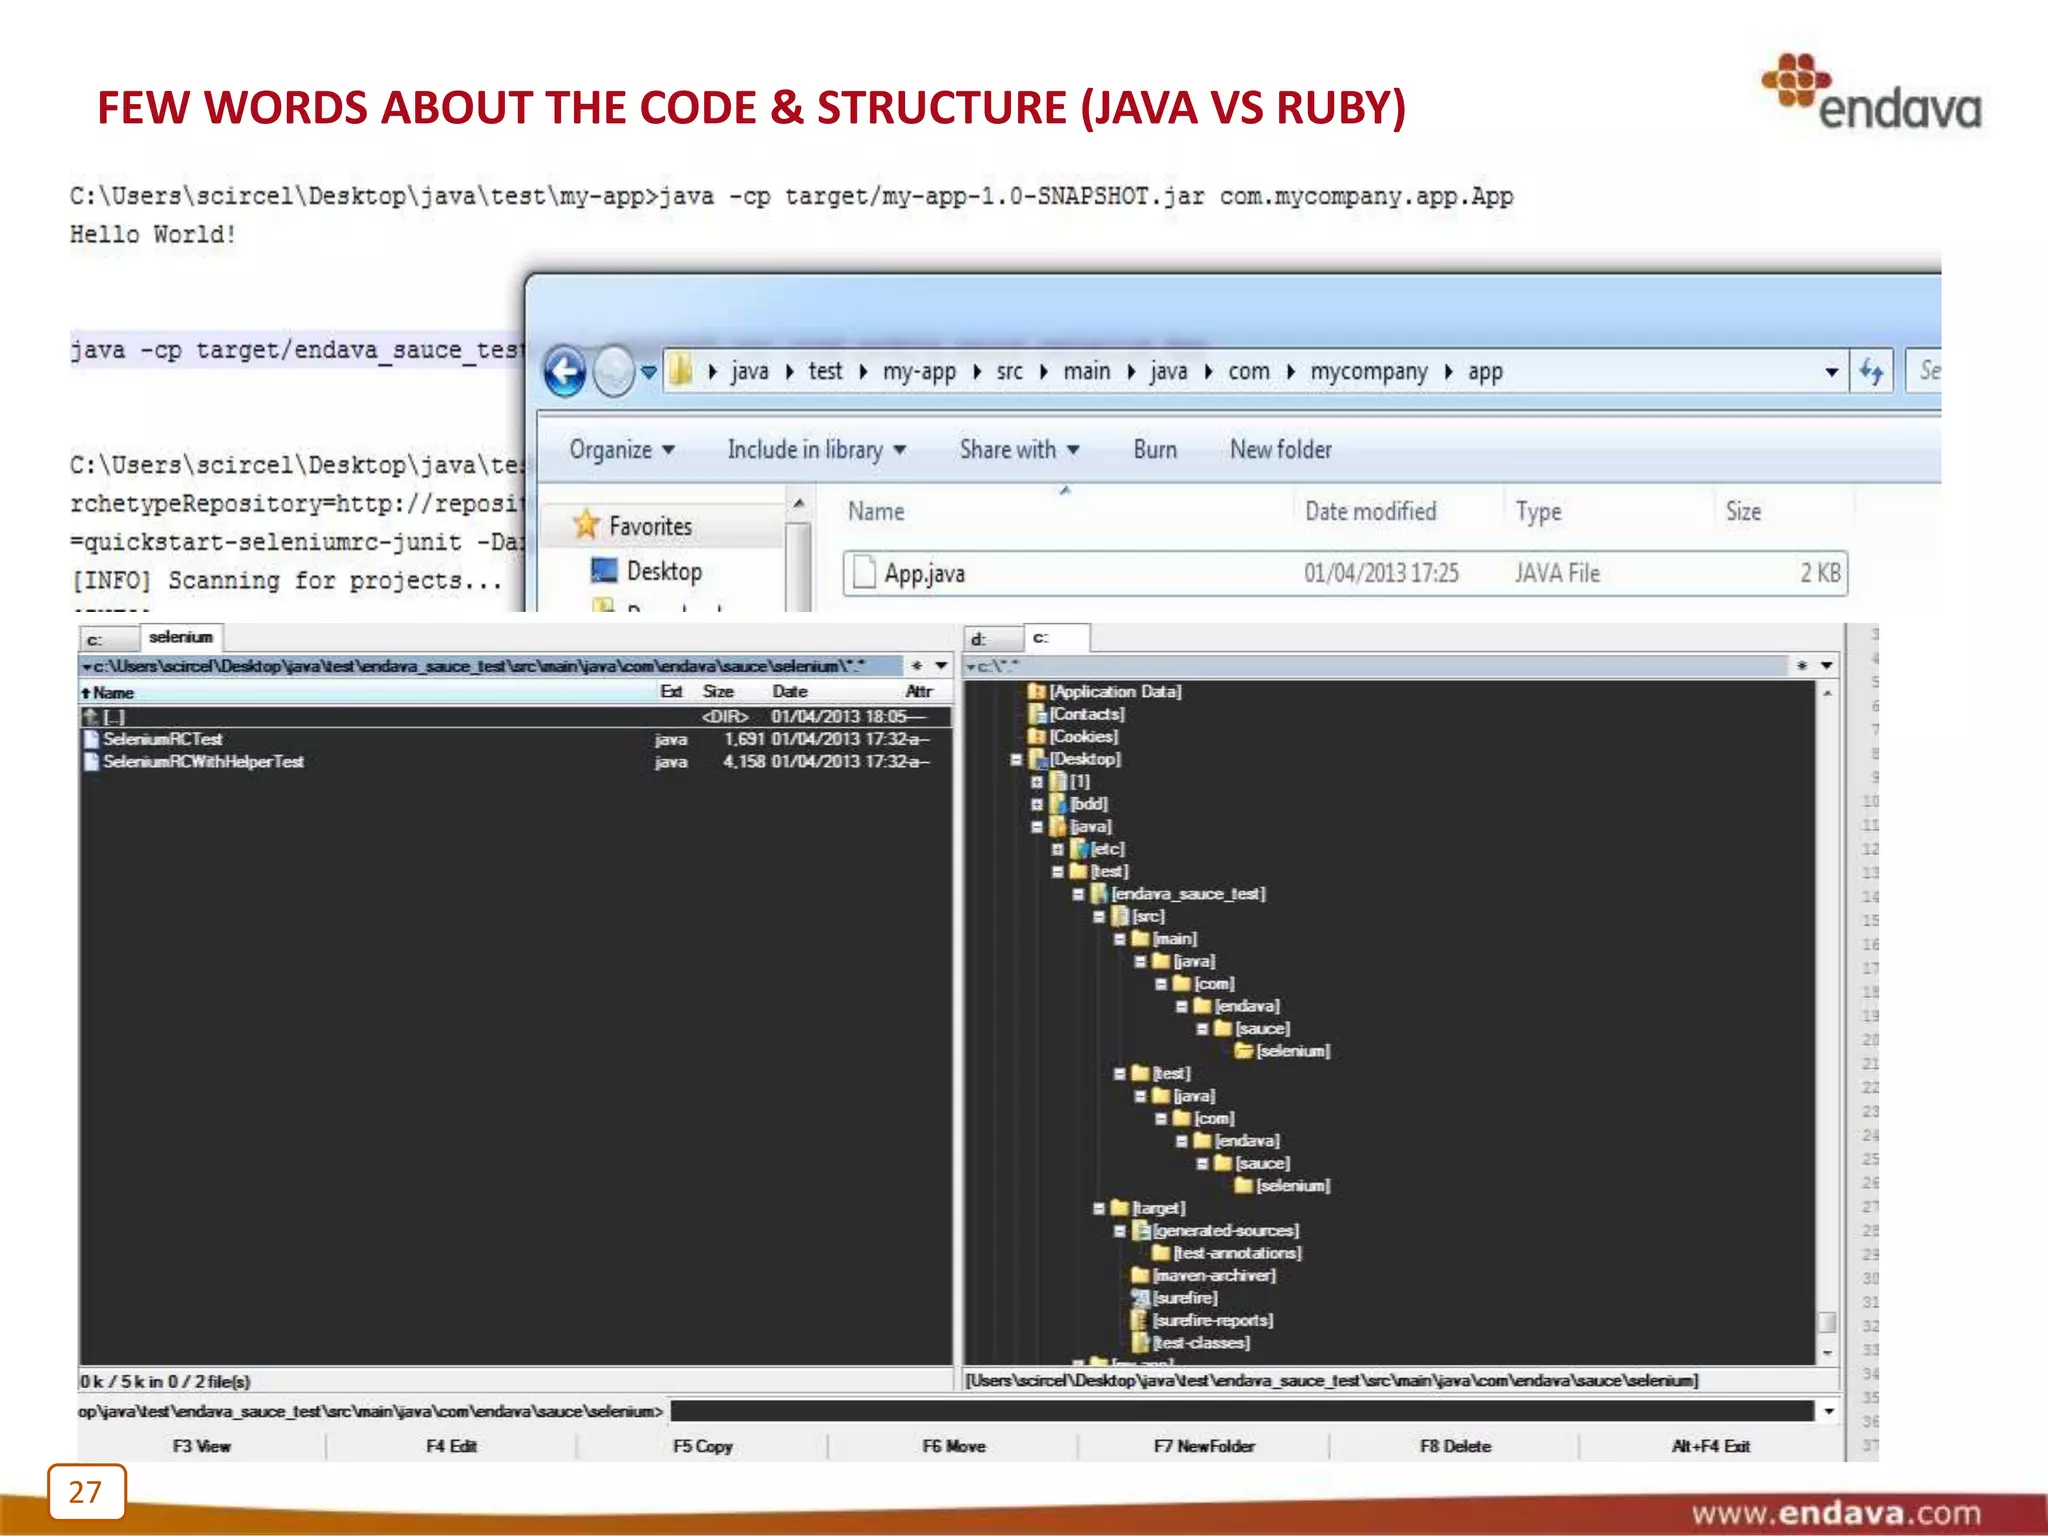2048x1536 pixels.
Task: Select the App.java file
Action: [x=1345, y=574]
